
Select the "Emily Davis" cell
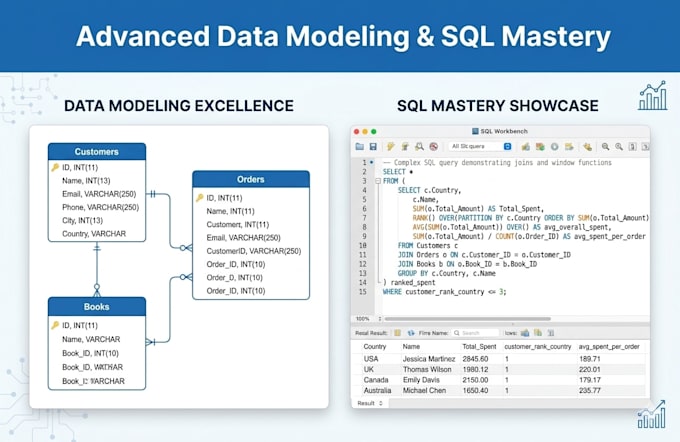421,380
